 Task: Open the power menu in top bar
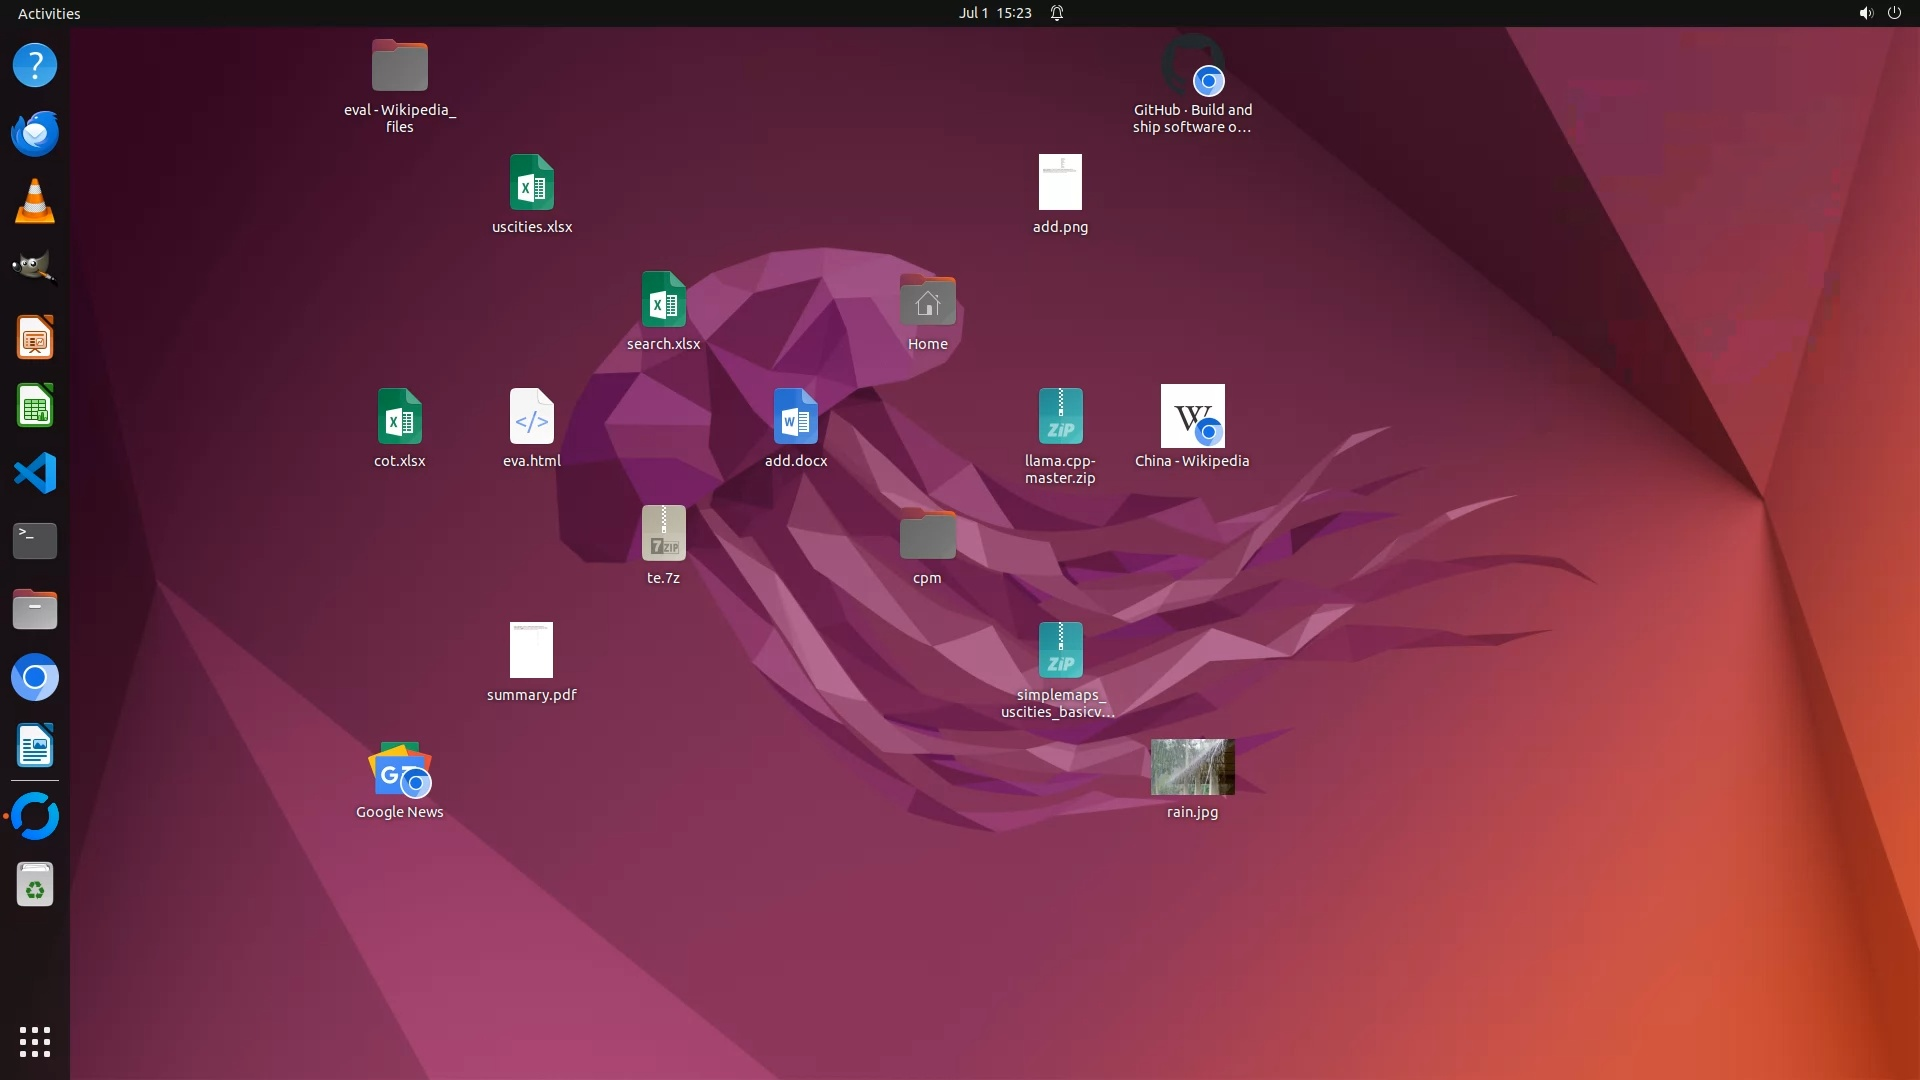point(1894,13)
